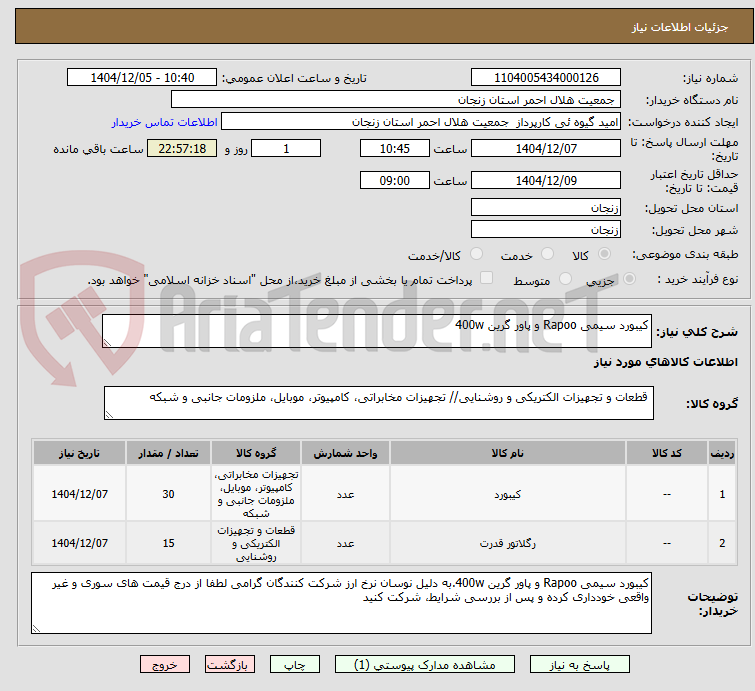Click the validity time field 09:00
The width and height of the screenshot is (755, 691).
tap(395, 181)
